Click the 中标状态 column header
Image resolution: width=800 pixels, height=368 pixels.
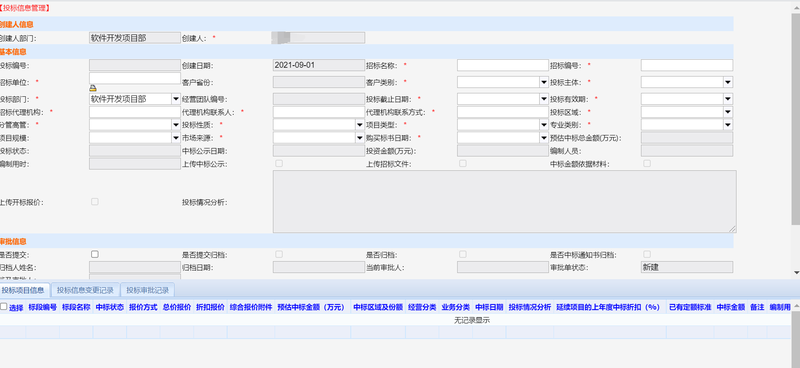click(110, 307)
